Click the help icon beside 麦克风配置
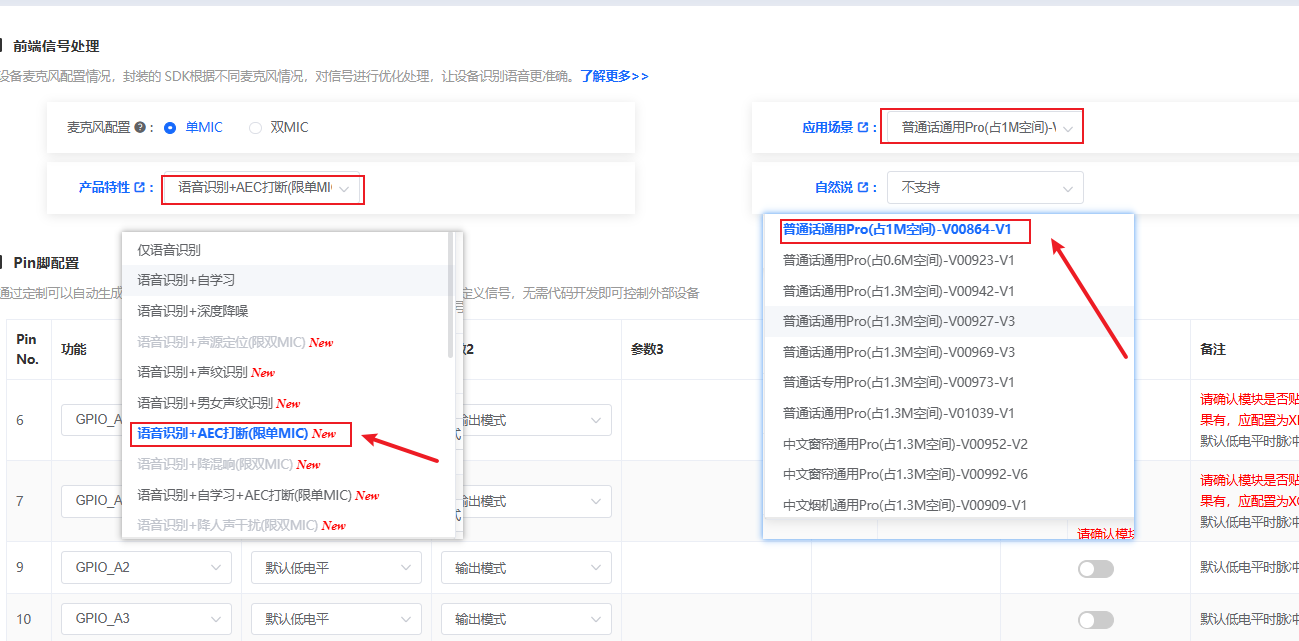Screen dimensions: 1299x641 (x=139, y=128)
